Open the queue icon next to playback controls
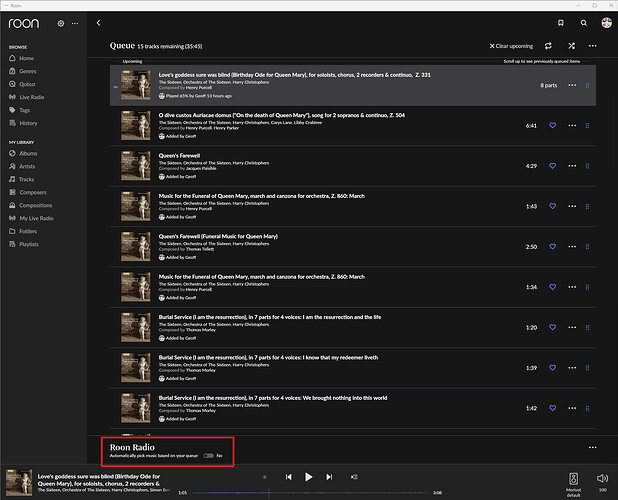The width and height of the screenshot is (618, 500). [354, 477]
